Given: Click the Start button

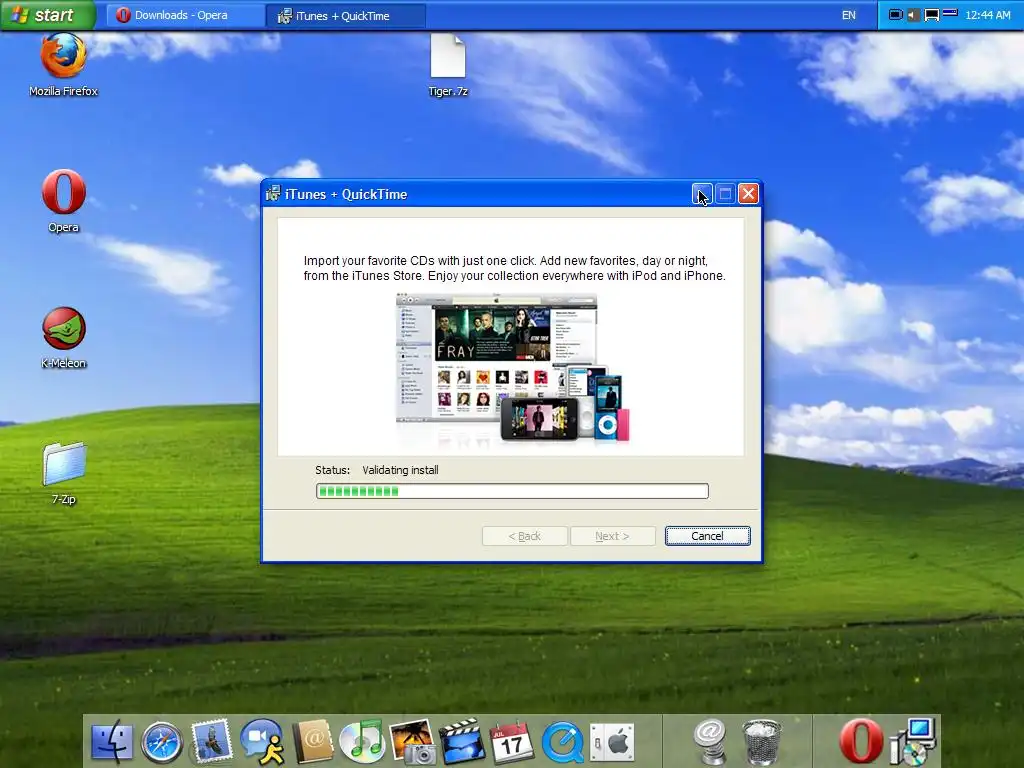Looking at the screenshot, I should 48,15.
